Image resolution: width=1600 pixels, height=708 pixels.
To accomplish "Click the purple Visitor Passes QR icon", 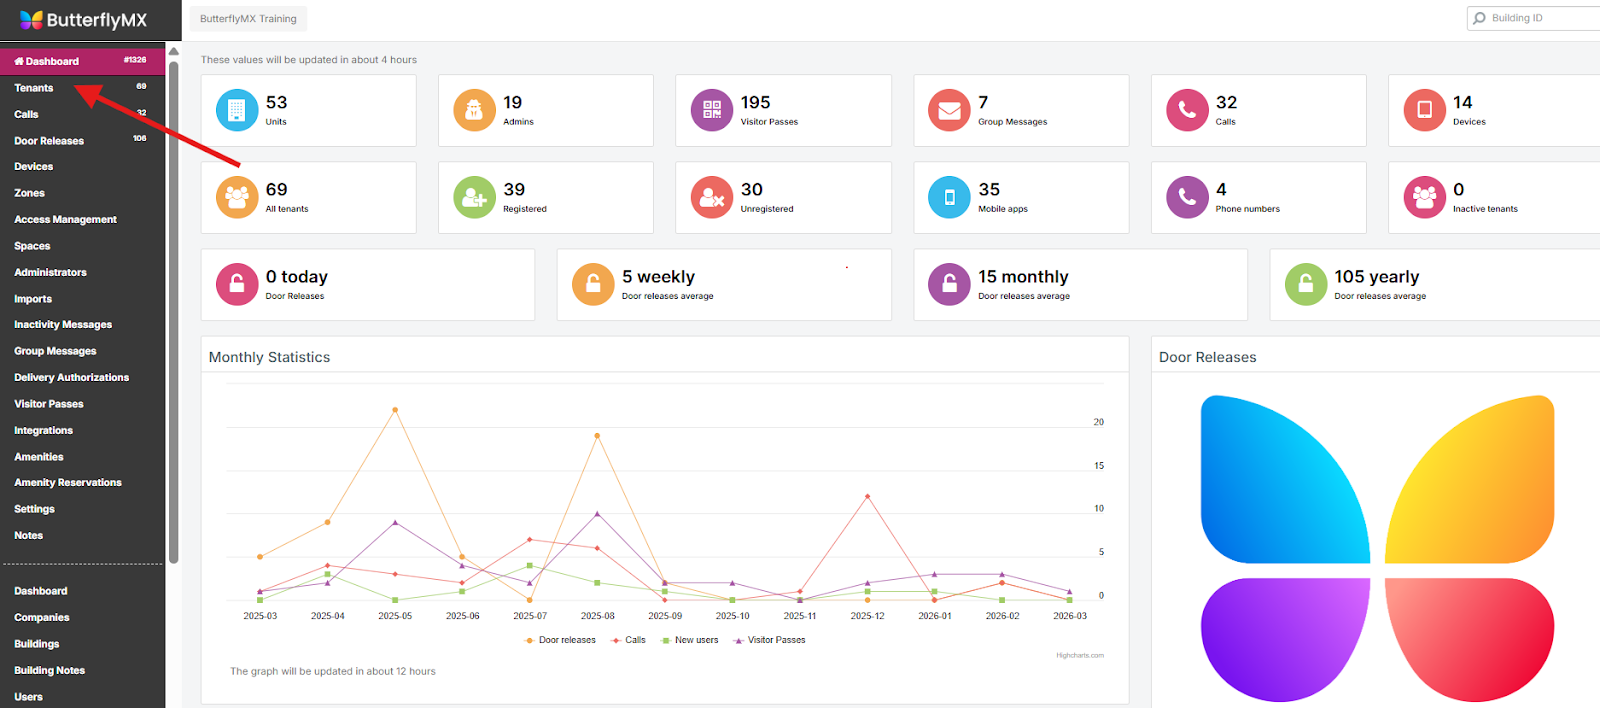I will coord(712,111).
